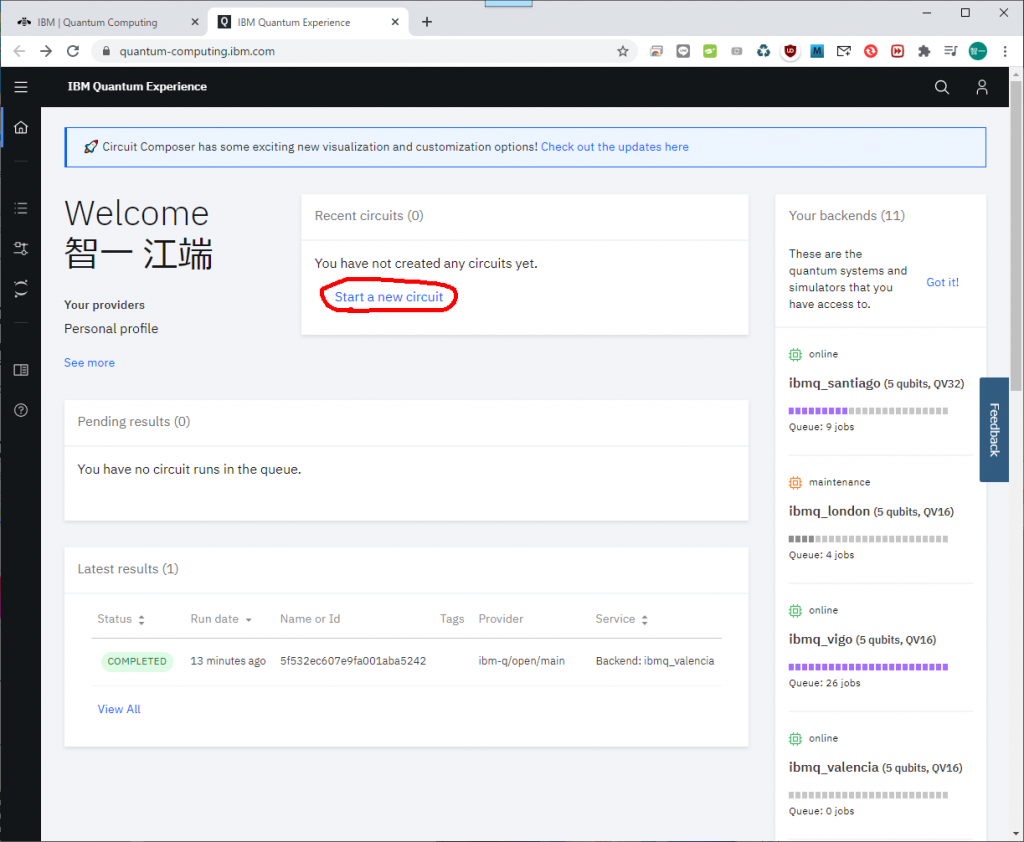Image resolution: width=1024 pixels, height=842 pixels.
Task: Click Start a new circuit link
Action: pyautogui.click(x=389, y=297)
